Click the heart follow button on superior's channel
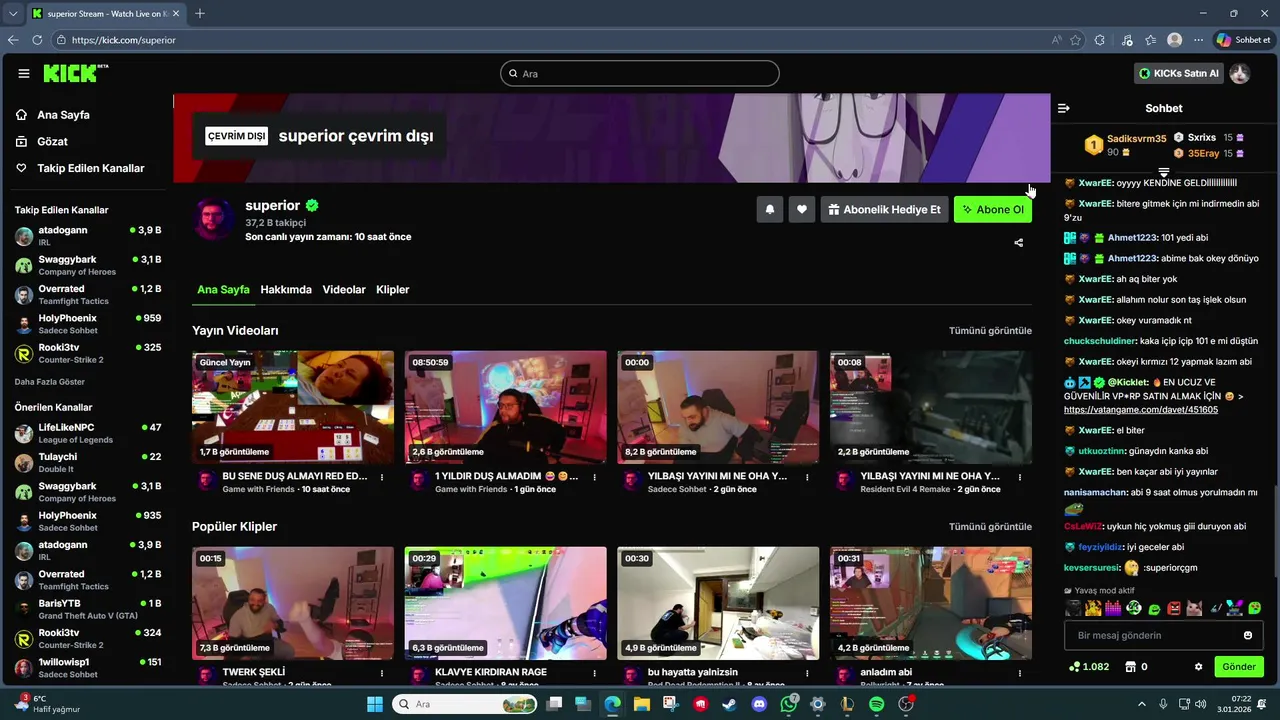Image resolution: width=1280 pixels, height=720 pixels. tap(802, 209)
